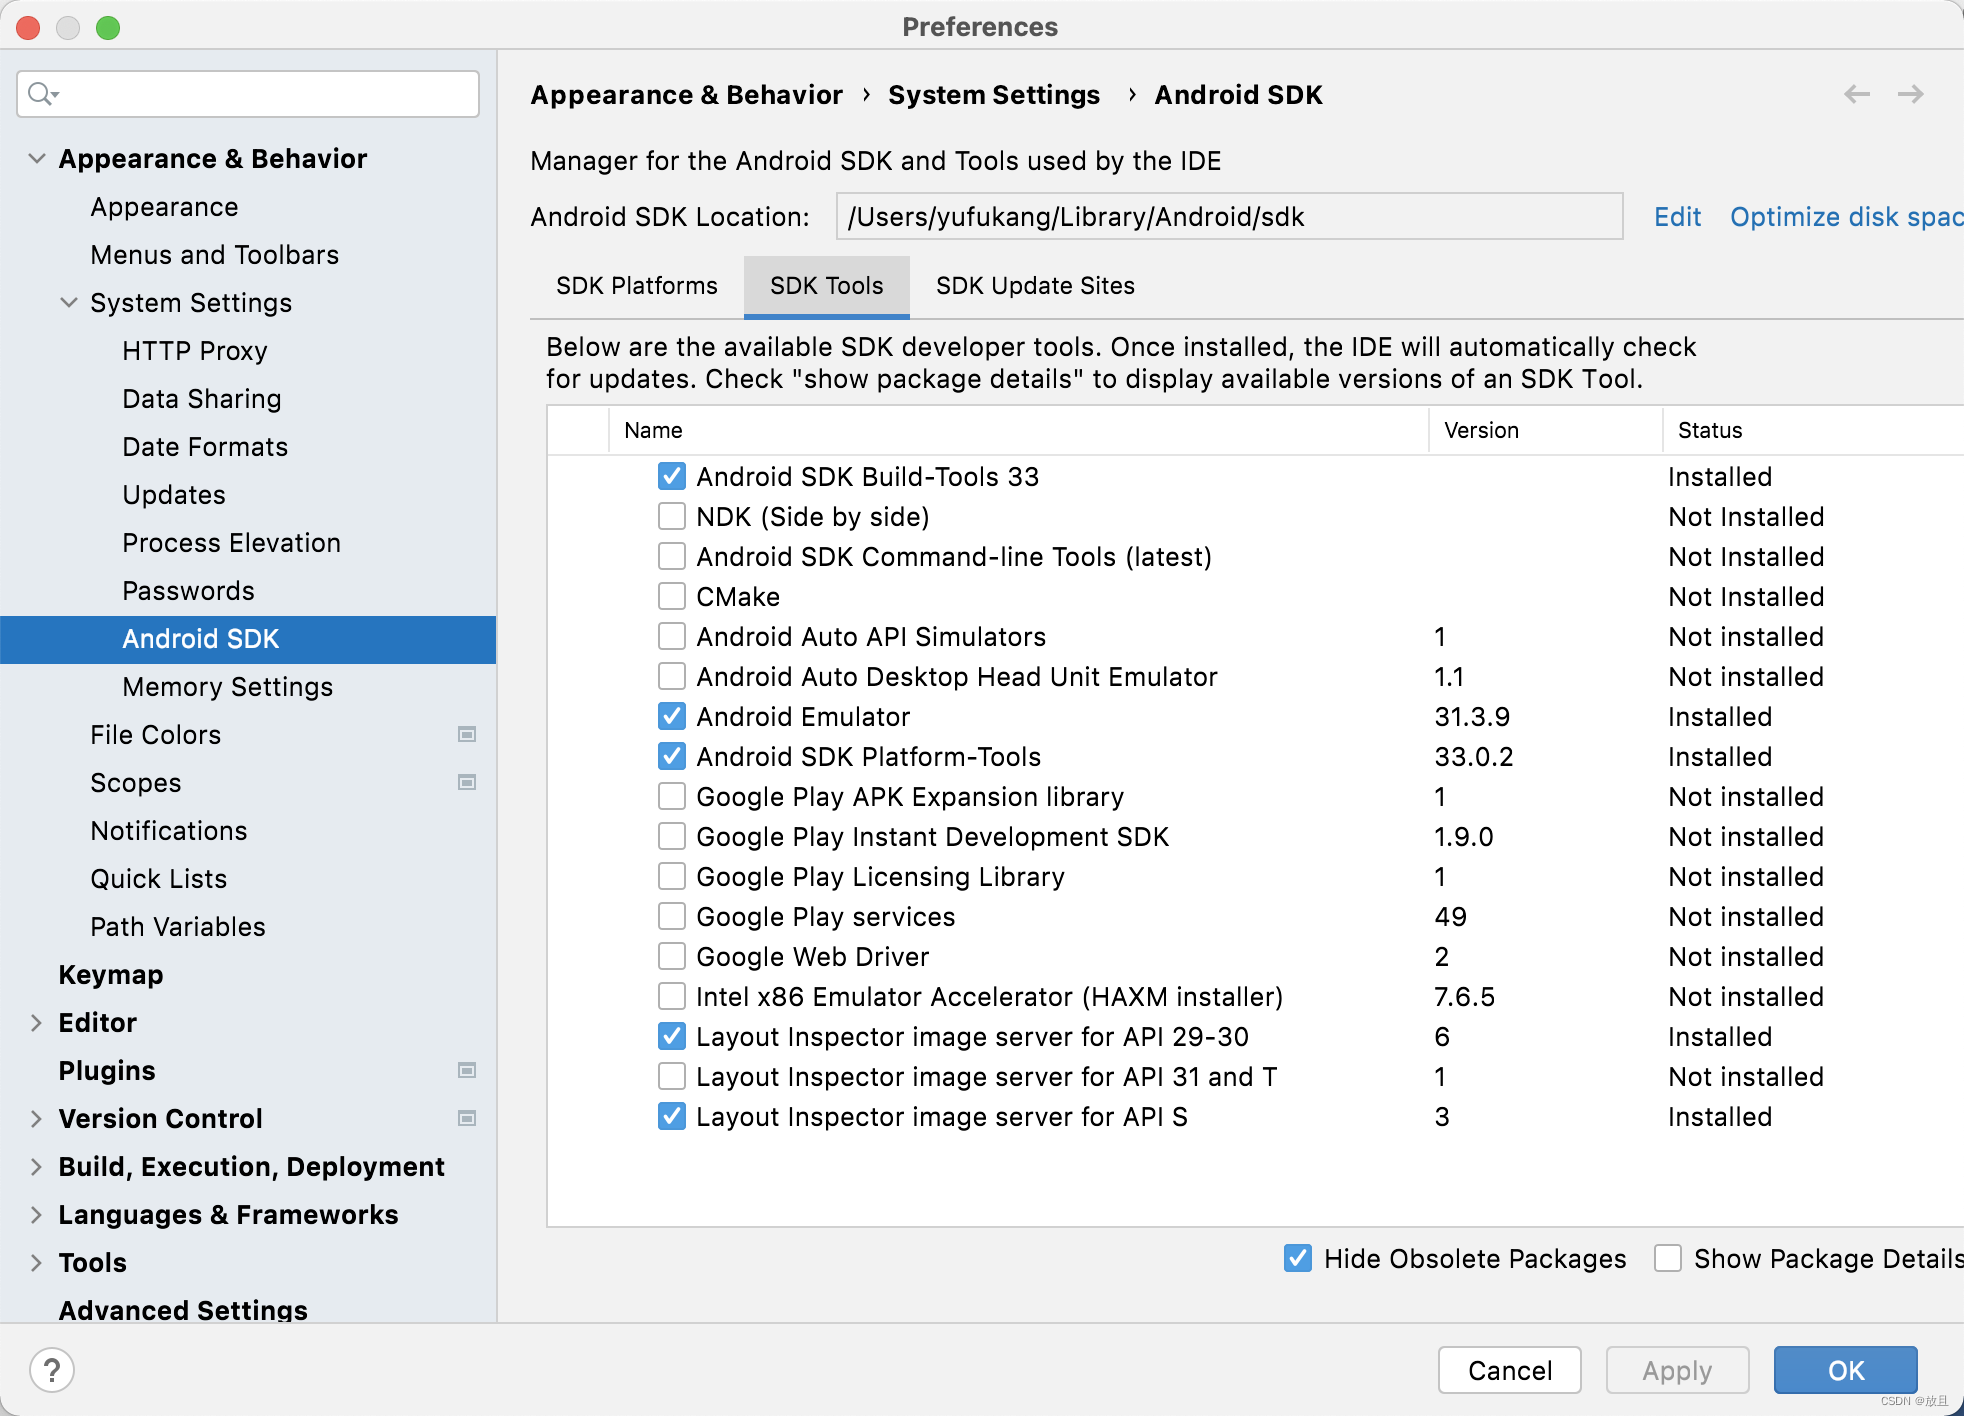Click project-level icon beside Version Control

(466, 1118)
